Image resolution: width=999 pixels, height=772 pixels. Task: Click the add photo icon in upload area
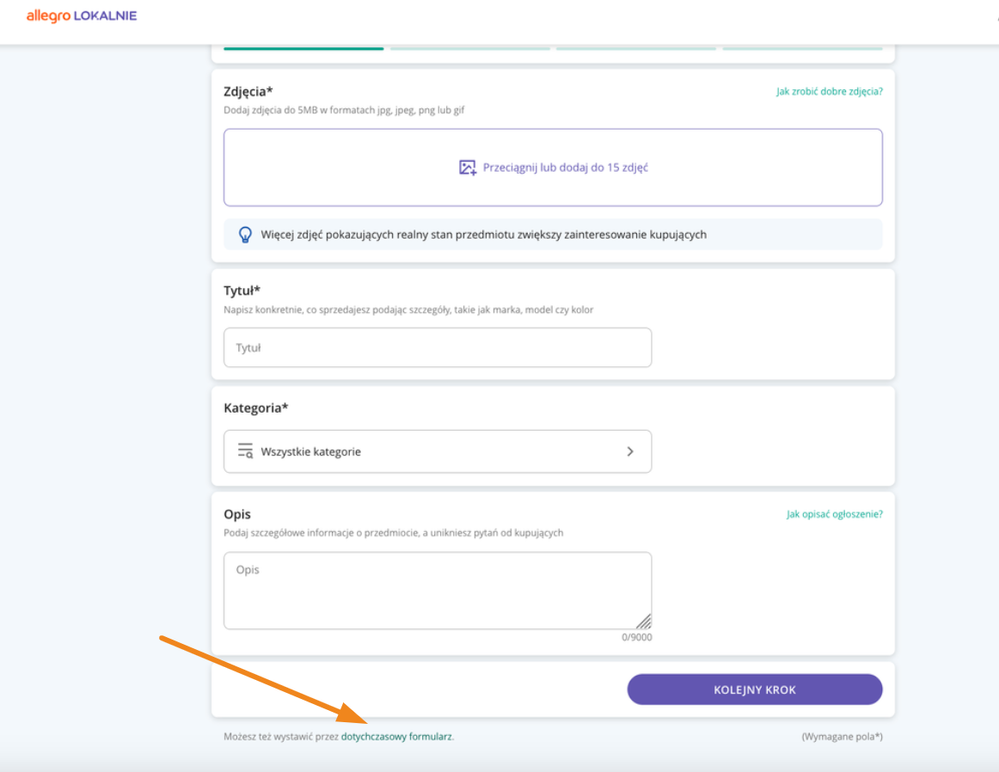pyautogui.click(x=468, y=168)
